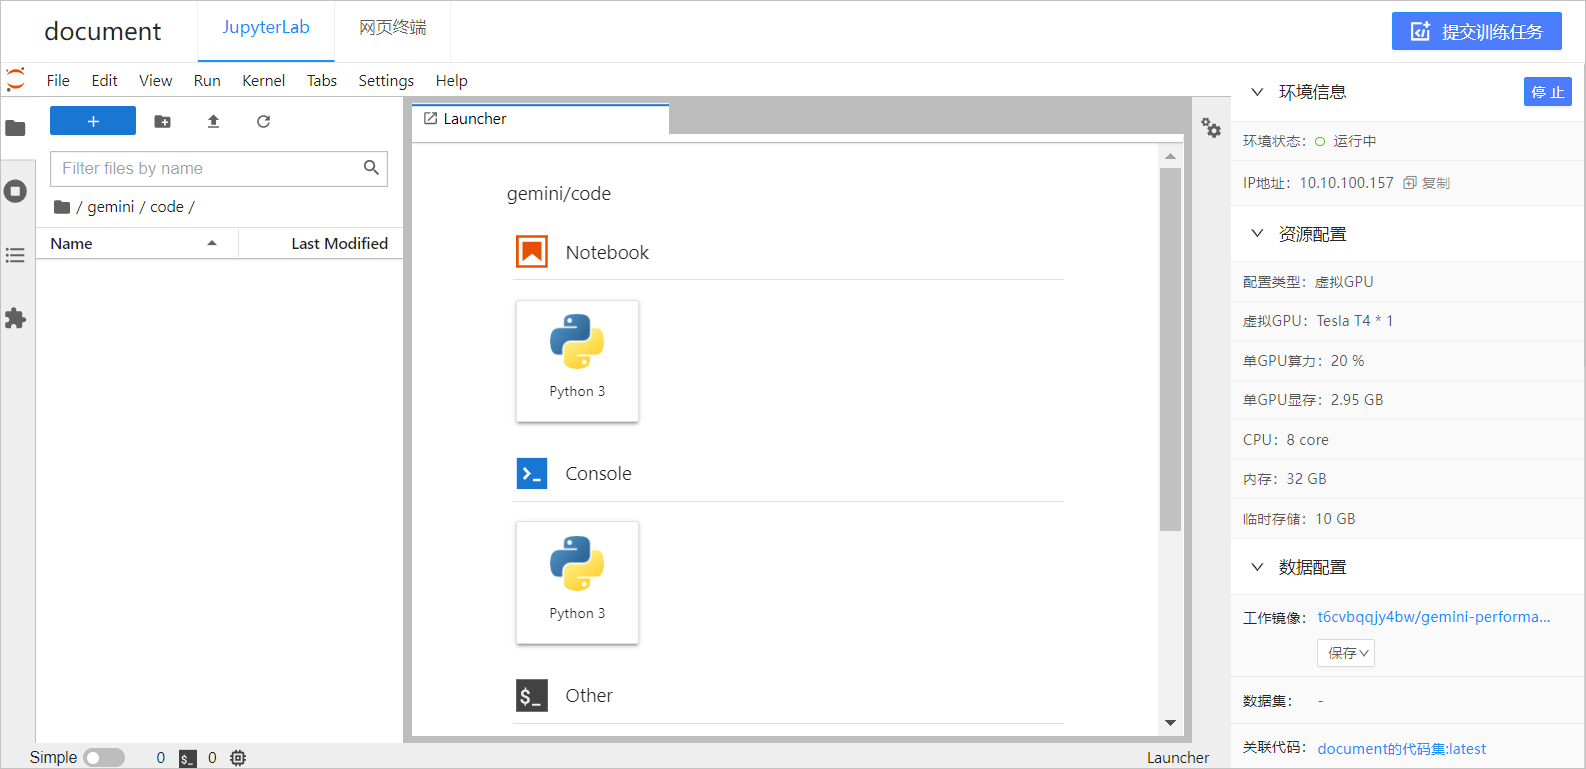
Task: Click the upload files icon
Action: pos(213,121)
